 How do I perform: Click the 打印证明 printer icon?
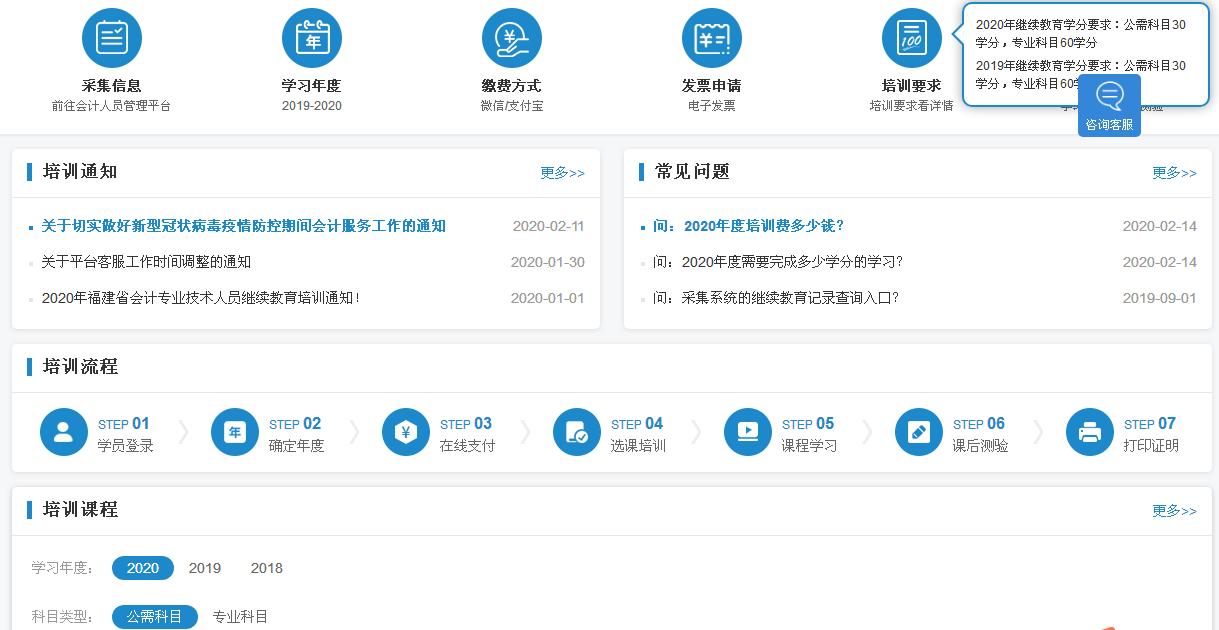point(1089,432)
